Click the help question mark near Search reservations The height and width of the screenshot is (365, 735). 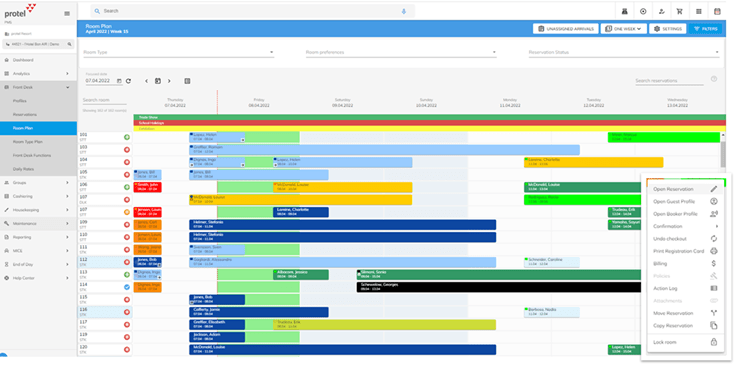[714, 79]
